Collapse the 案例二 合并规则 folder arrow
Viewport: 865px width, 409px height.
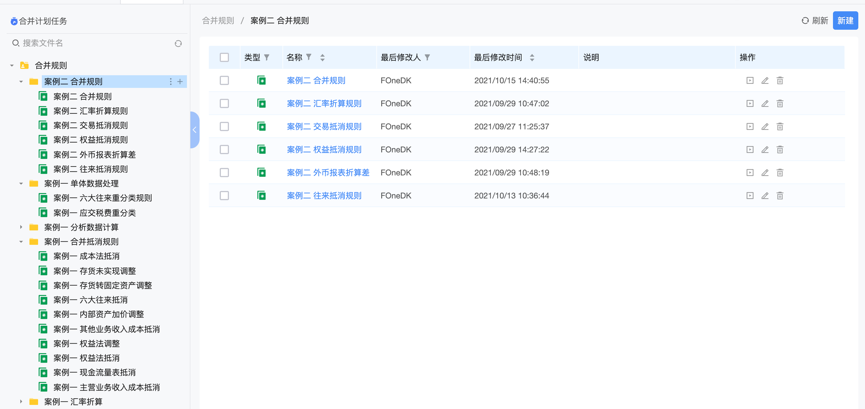coord(21,82)
